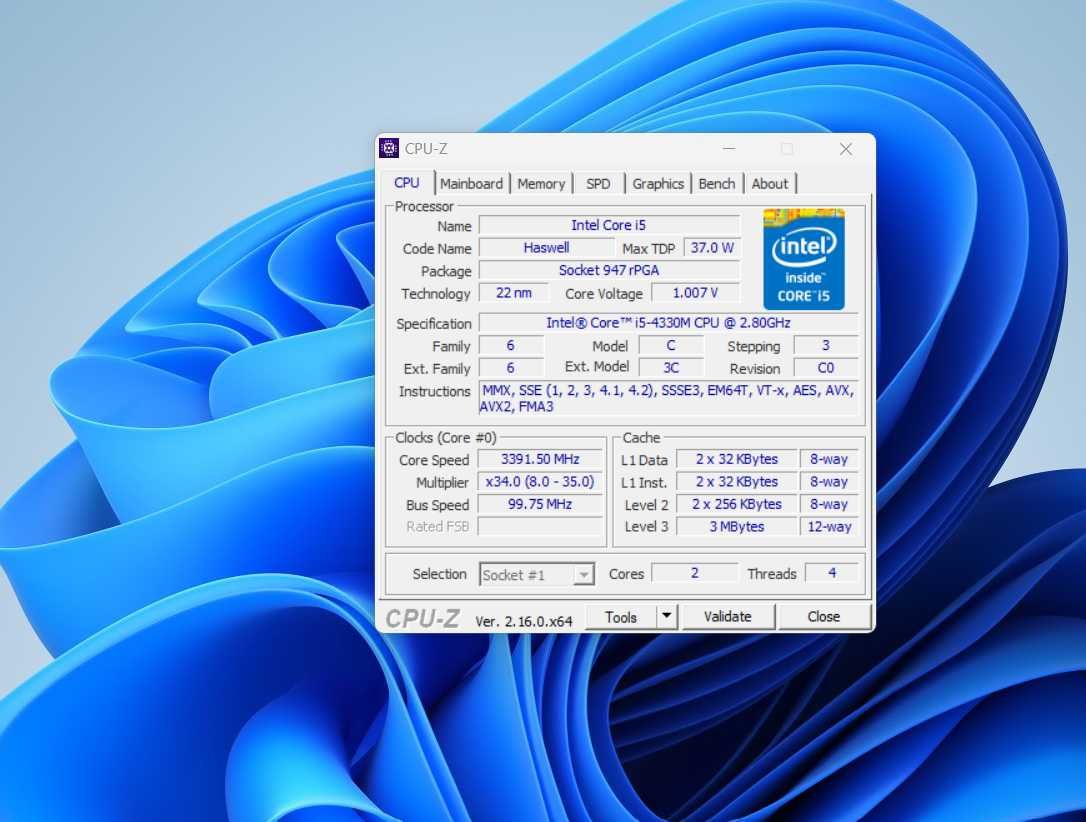Click the Tools button
This screenshot has width=1086, height=822.
coord(621,617)
